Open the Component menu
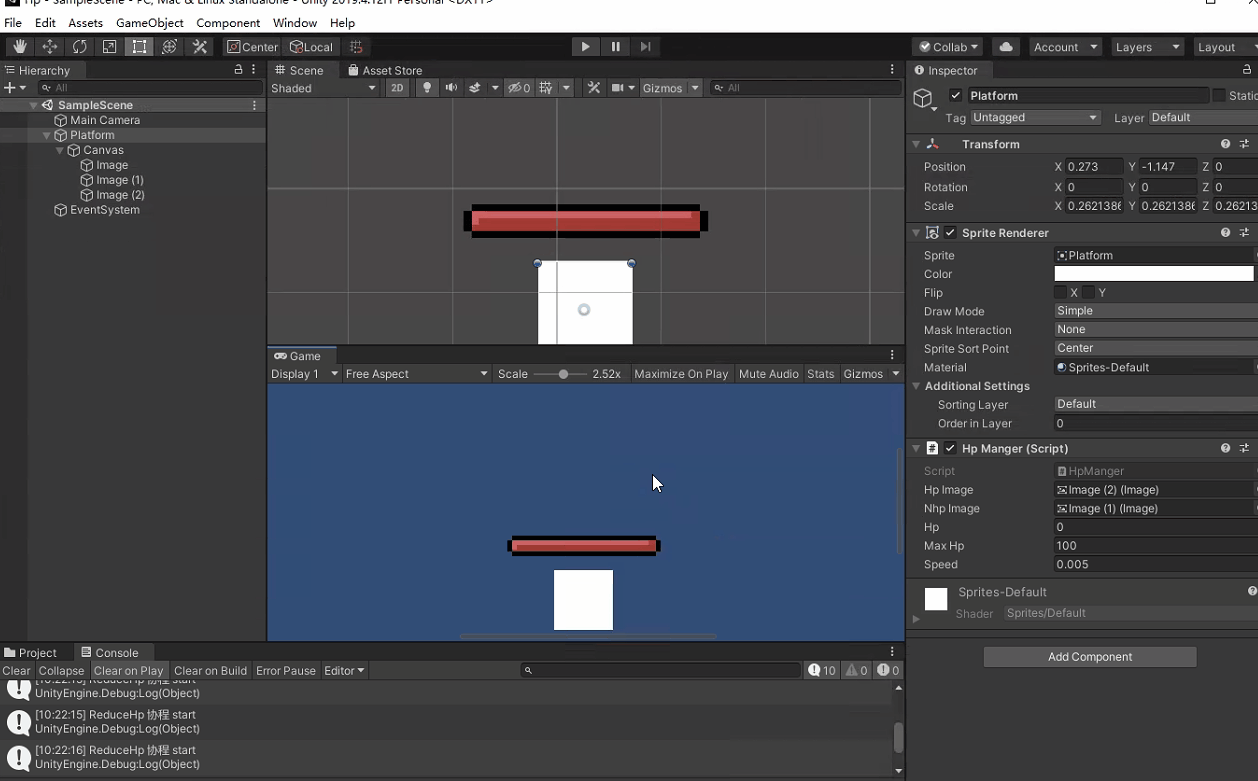The height and width of the screenshot is (781, 1258). coord(228,22)
